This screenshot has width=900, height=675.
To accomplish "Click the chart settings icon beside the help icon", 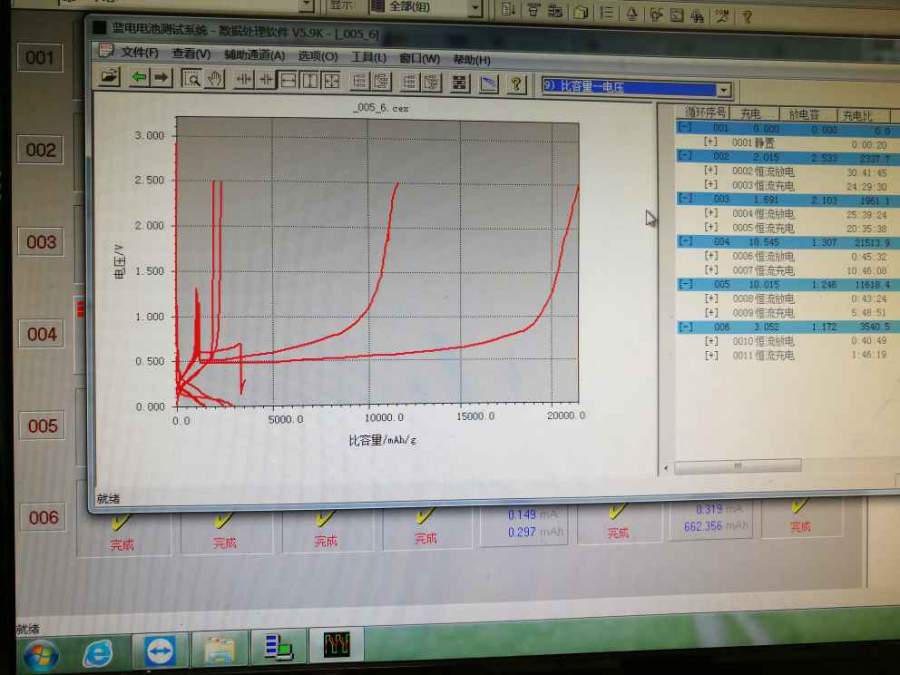I will pos(488,83).
